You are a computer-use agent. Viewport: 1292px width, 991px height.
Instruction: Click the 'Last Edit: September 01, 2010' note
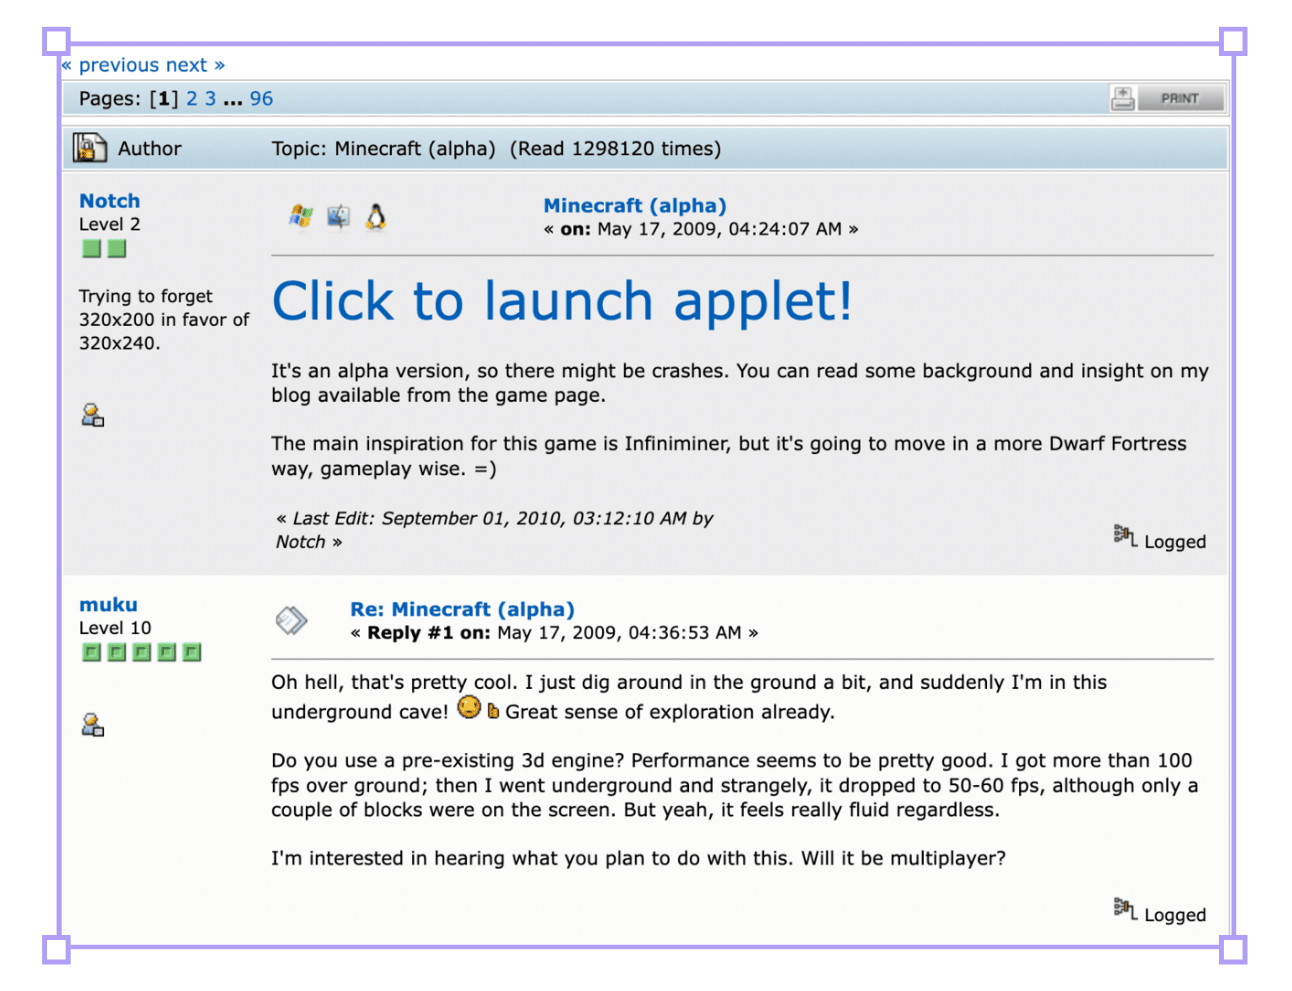point(495,530)
